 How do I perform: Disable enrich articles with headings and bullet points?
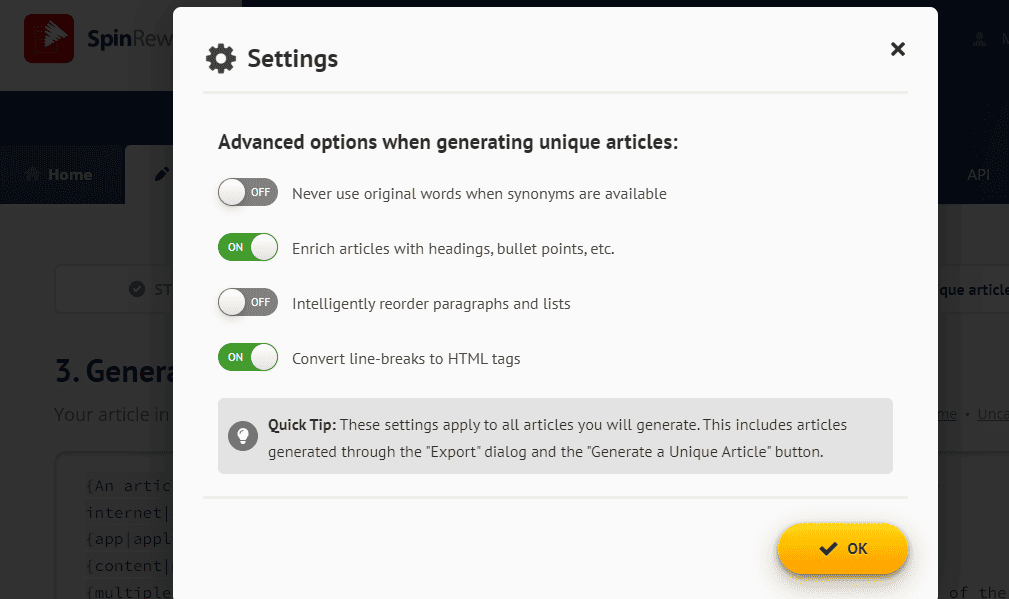click(x=247, y=247)
